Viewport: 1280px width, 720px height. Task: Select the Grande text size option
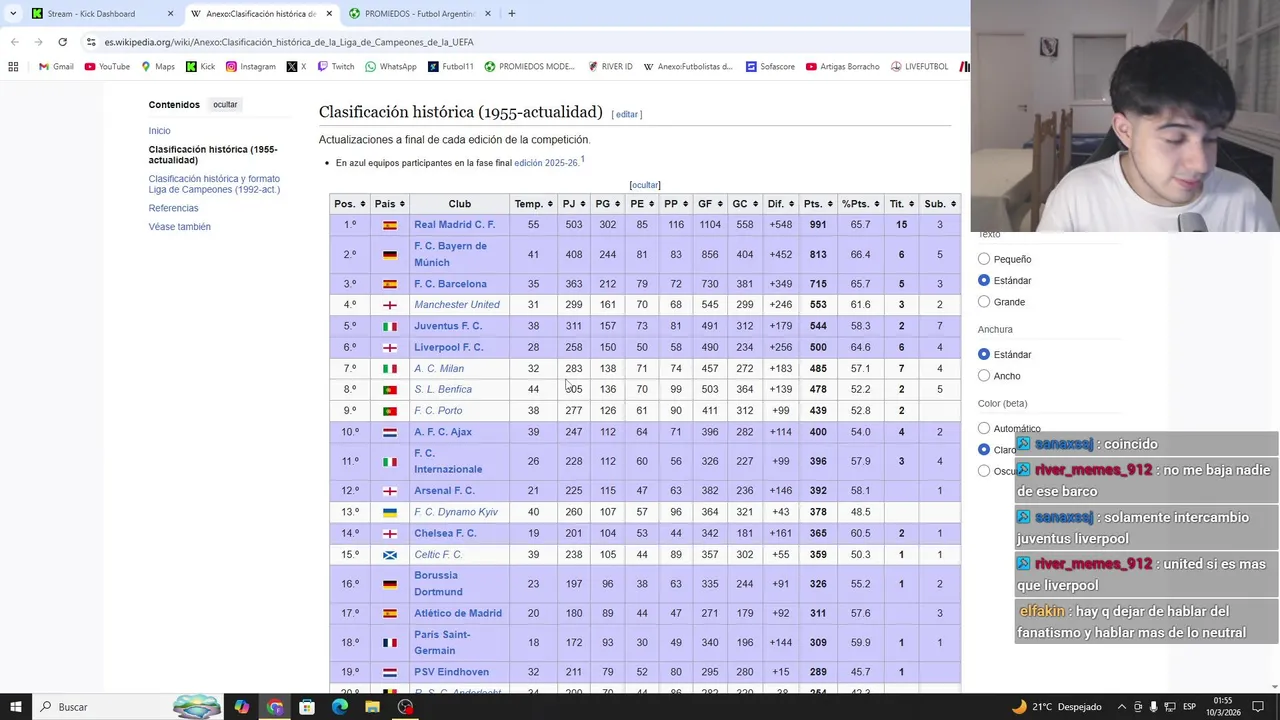[984, 302]
